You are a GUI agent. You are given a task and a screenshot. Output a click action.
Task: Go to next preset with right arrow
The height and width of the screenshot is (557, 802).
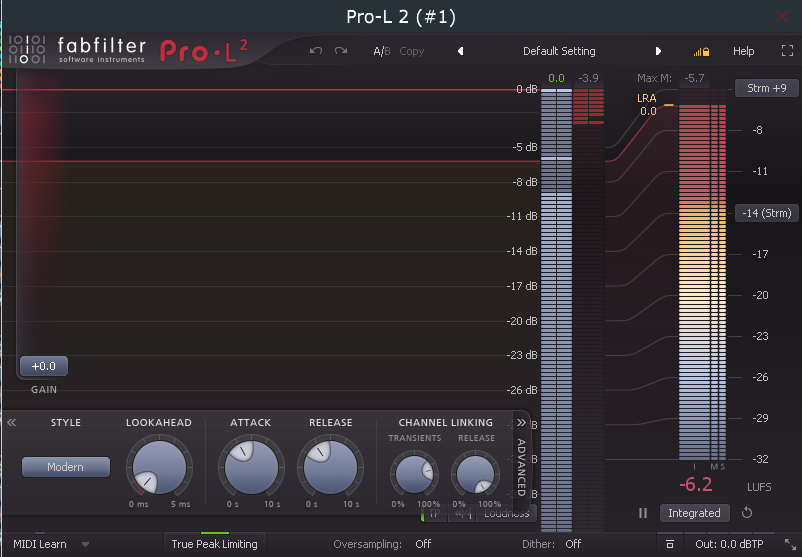point(658,51)
